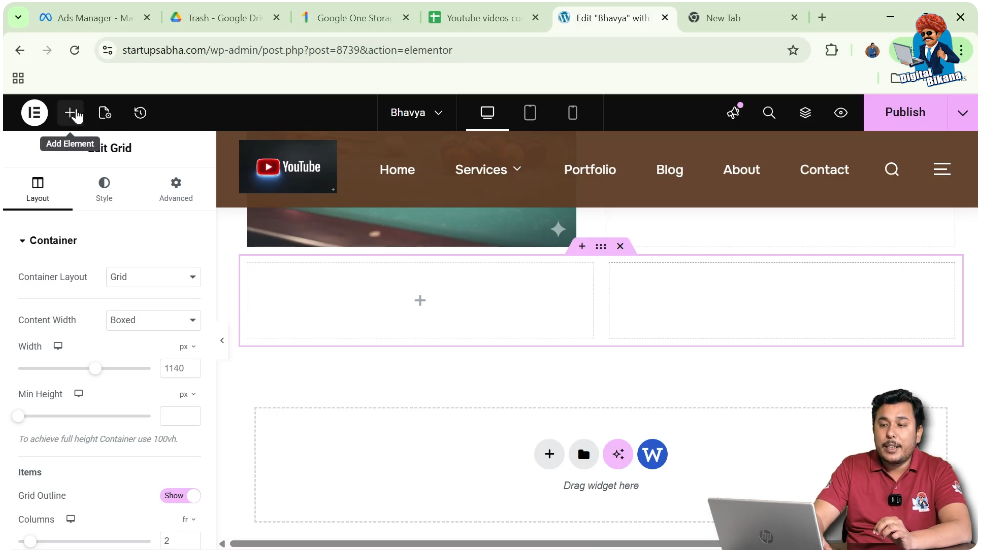The height and width of the screenshot is (553, 983).
Task: Open the Container Layout dropdown
Action: [153, 277]
